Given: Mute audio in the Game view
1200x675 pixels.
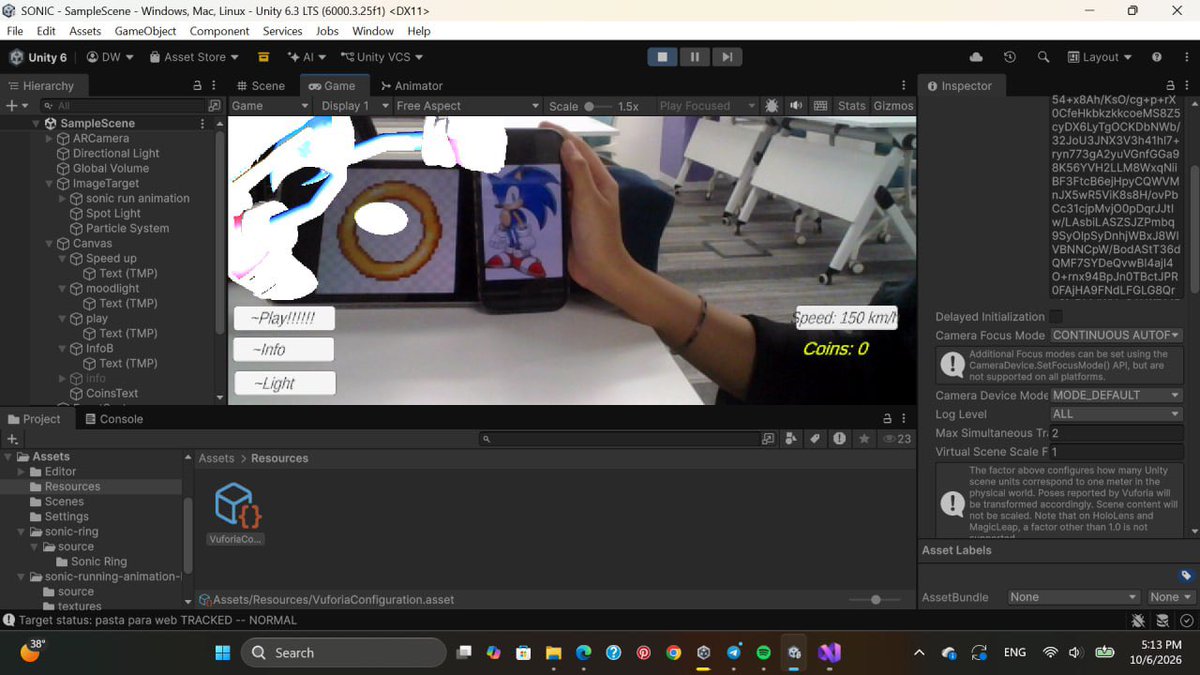Looking at the screenshot, I should pos(796,106).
